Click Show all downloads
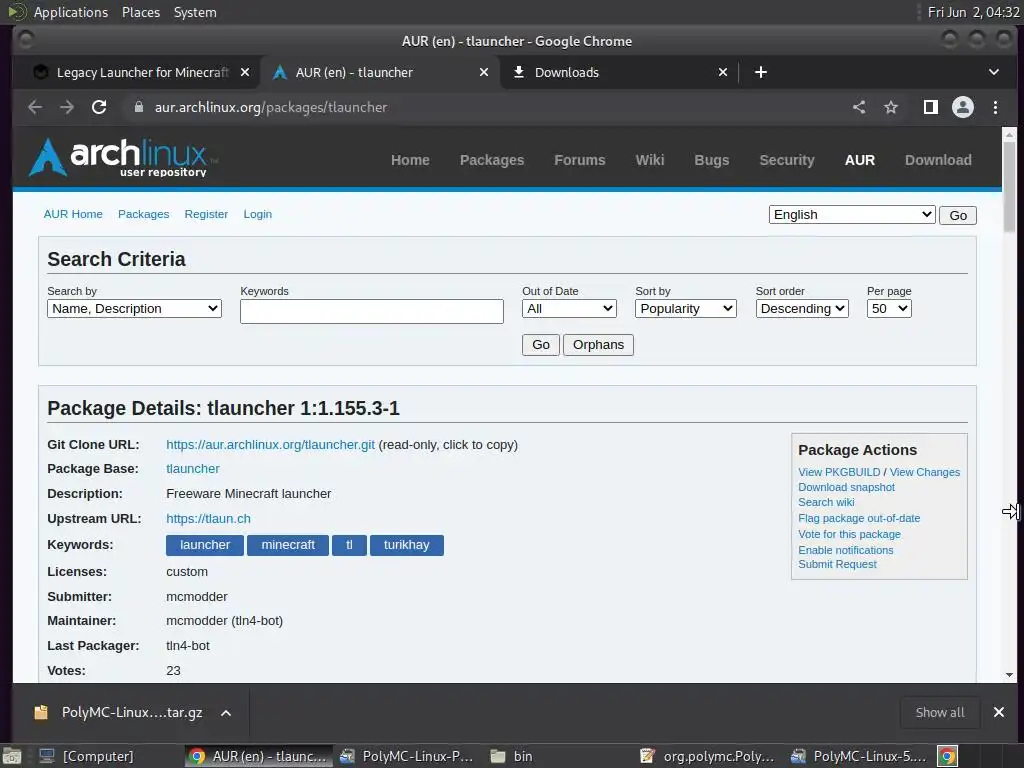This screenshot has height=768, width=1024. click(940, 712)
